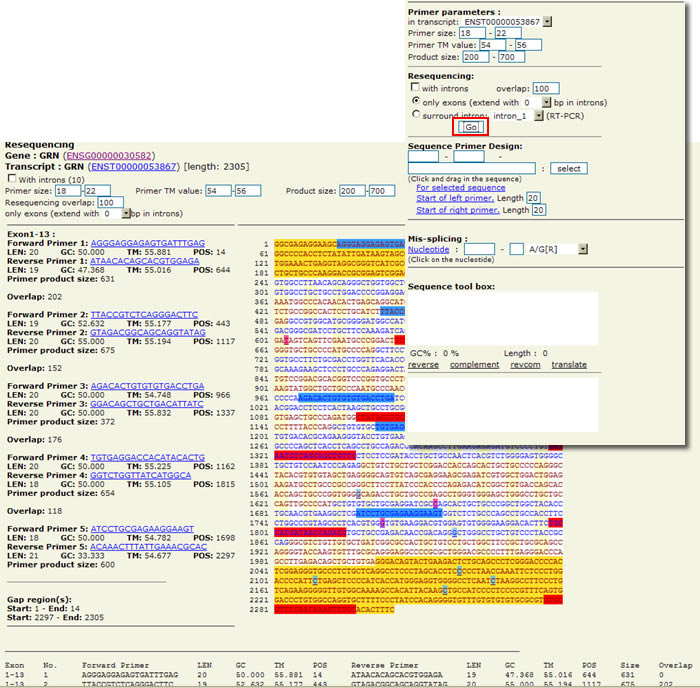Open the A/G[R] nucleotide dropdown
The height and width of the screenshot is (688, 700).
(583, 249)
